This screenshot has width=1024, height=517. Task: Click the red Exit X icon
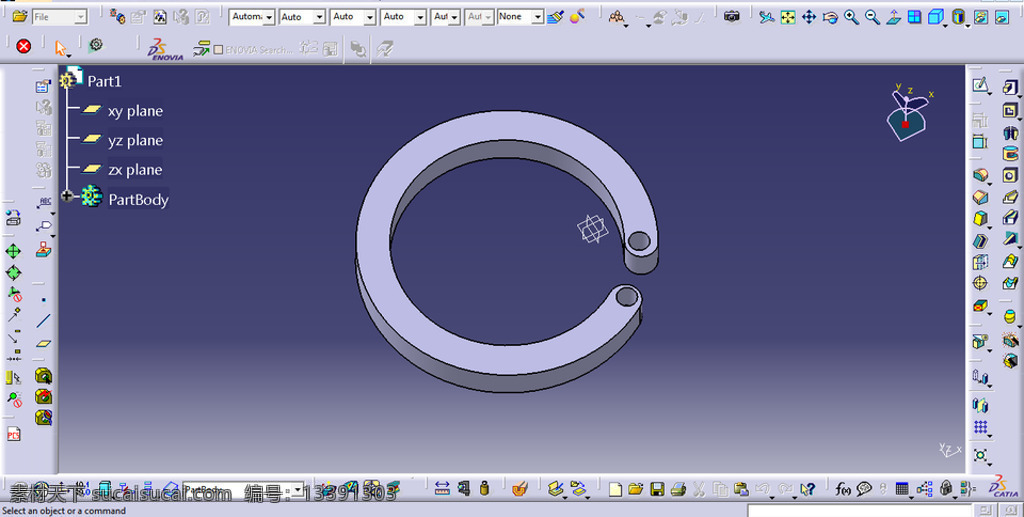point(24,46)
